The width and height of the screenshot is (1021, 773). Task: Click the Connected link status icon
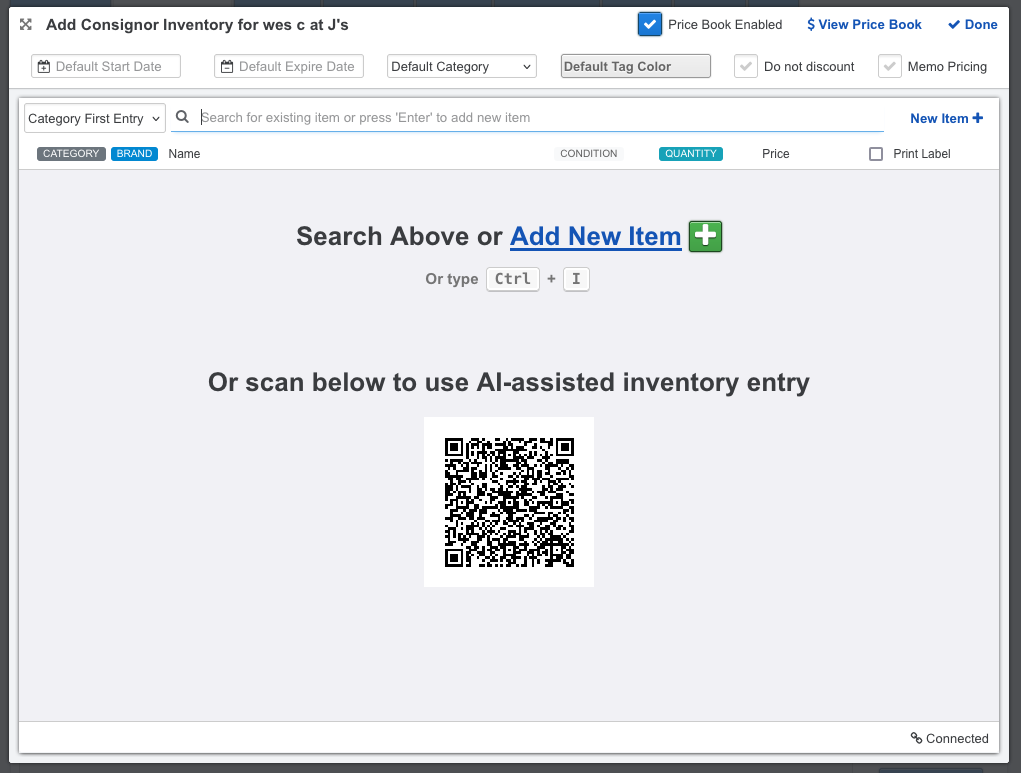click(x=916, y=738)
